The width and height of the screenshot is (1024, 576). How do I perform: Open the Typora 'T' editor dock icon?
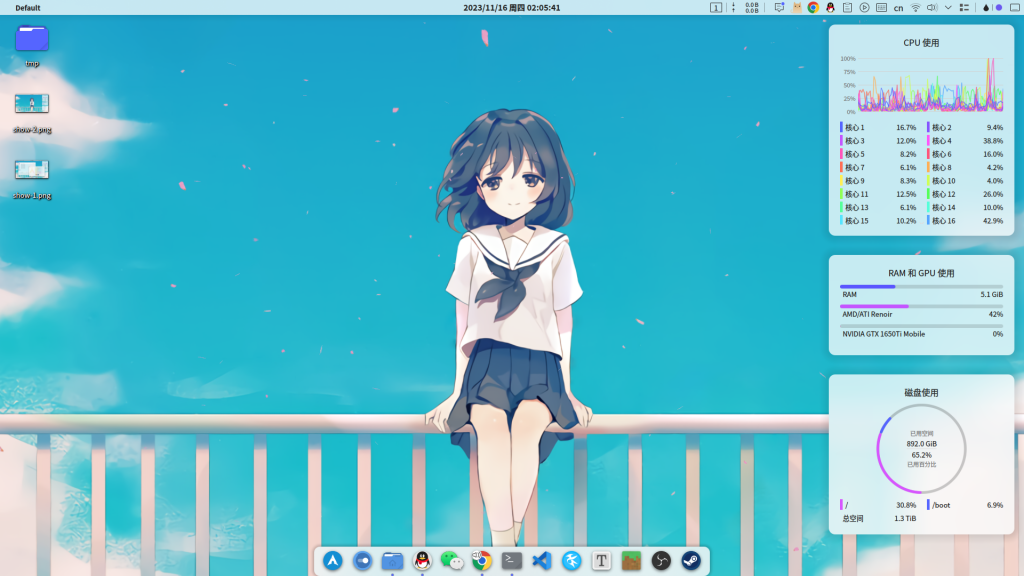point(601,560)
